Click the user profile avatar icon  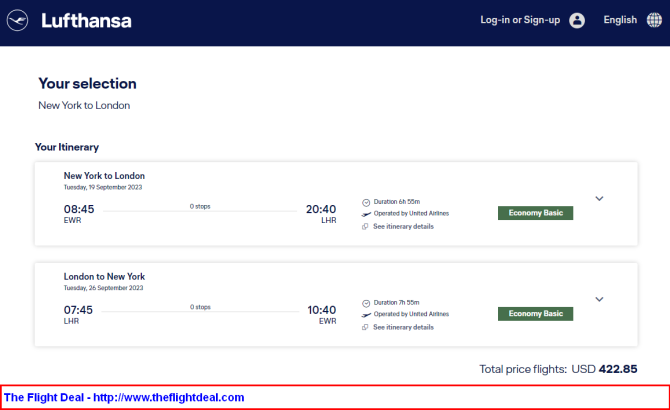(577, 20)
